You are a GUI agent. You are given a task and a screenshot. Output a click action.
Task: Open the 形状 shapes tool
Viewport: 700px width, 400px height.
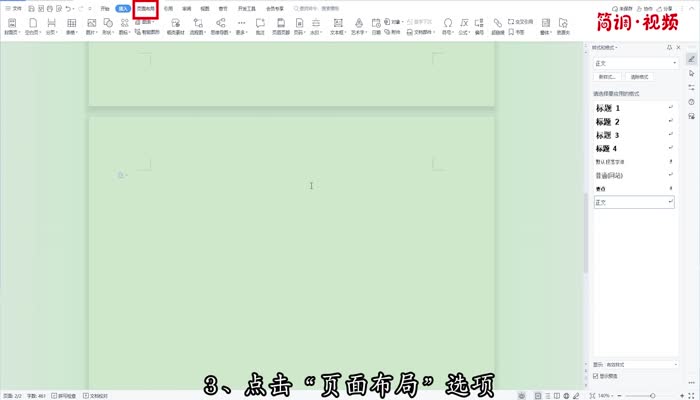coord(108,24)
